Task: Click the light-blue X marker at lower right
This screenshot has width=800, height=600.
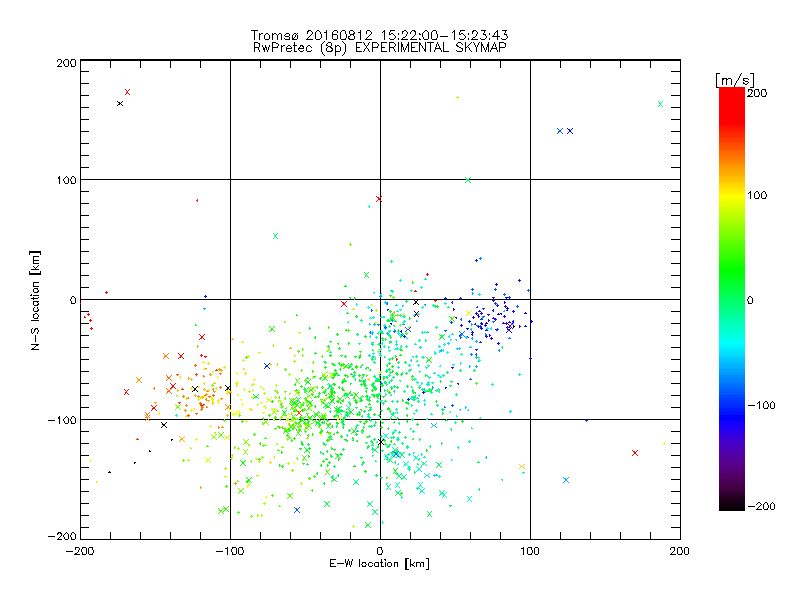Action: pyautogui.click(x=566, y=480)
